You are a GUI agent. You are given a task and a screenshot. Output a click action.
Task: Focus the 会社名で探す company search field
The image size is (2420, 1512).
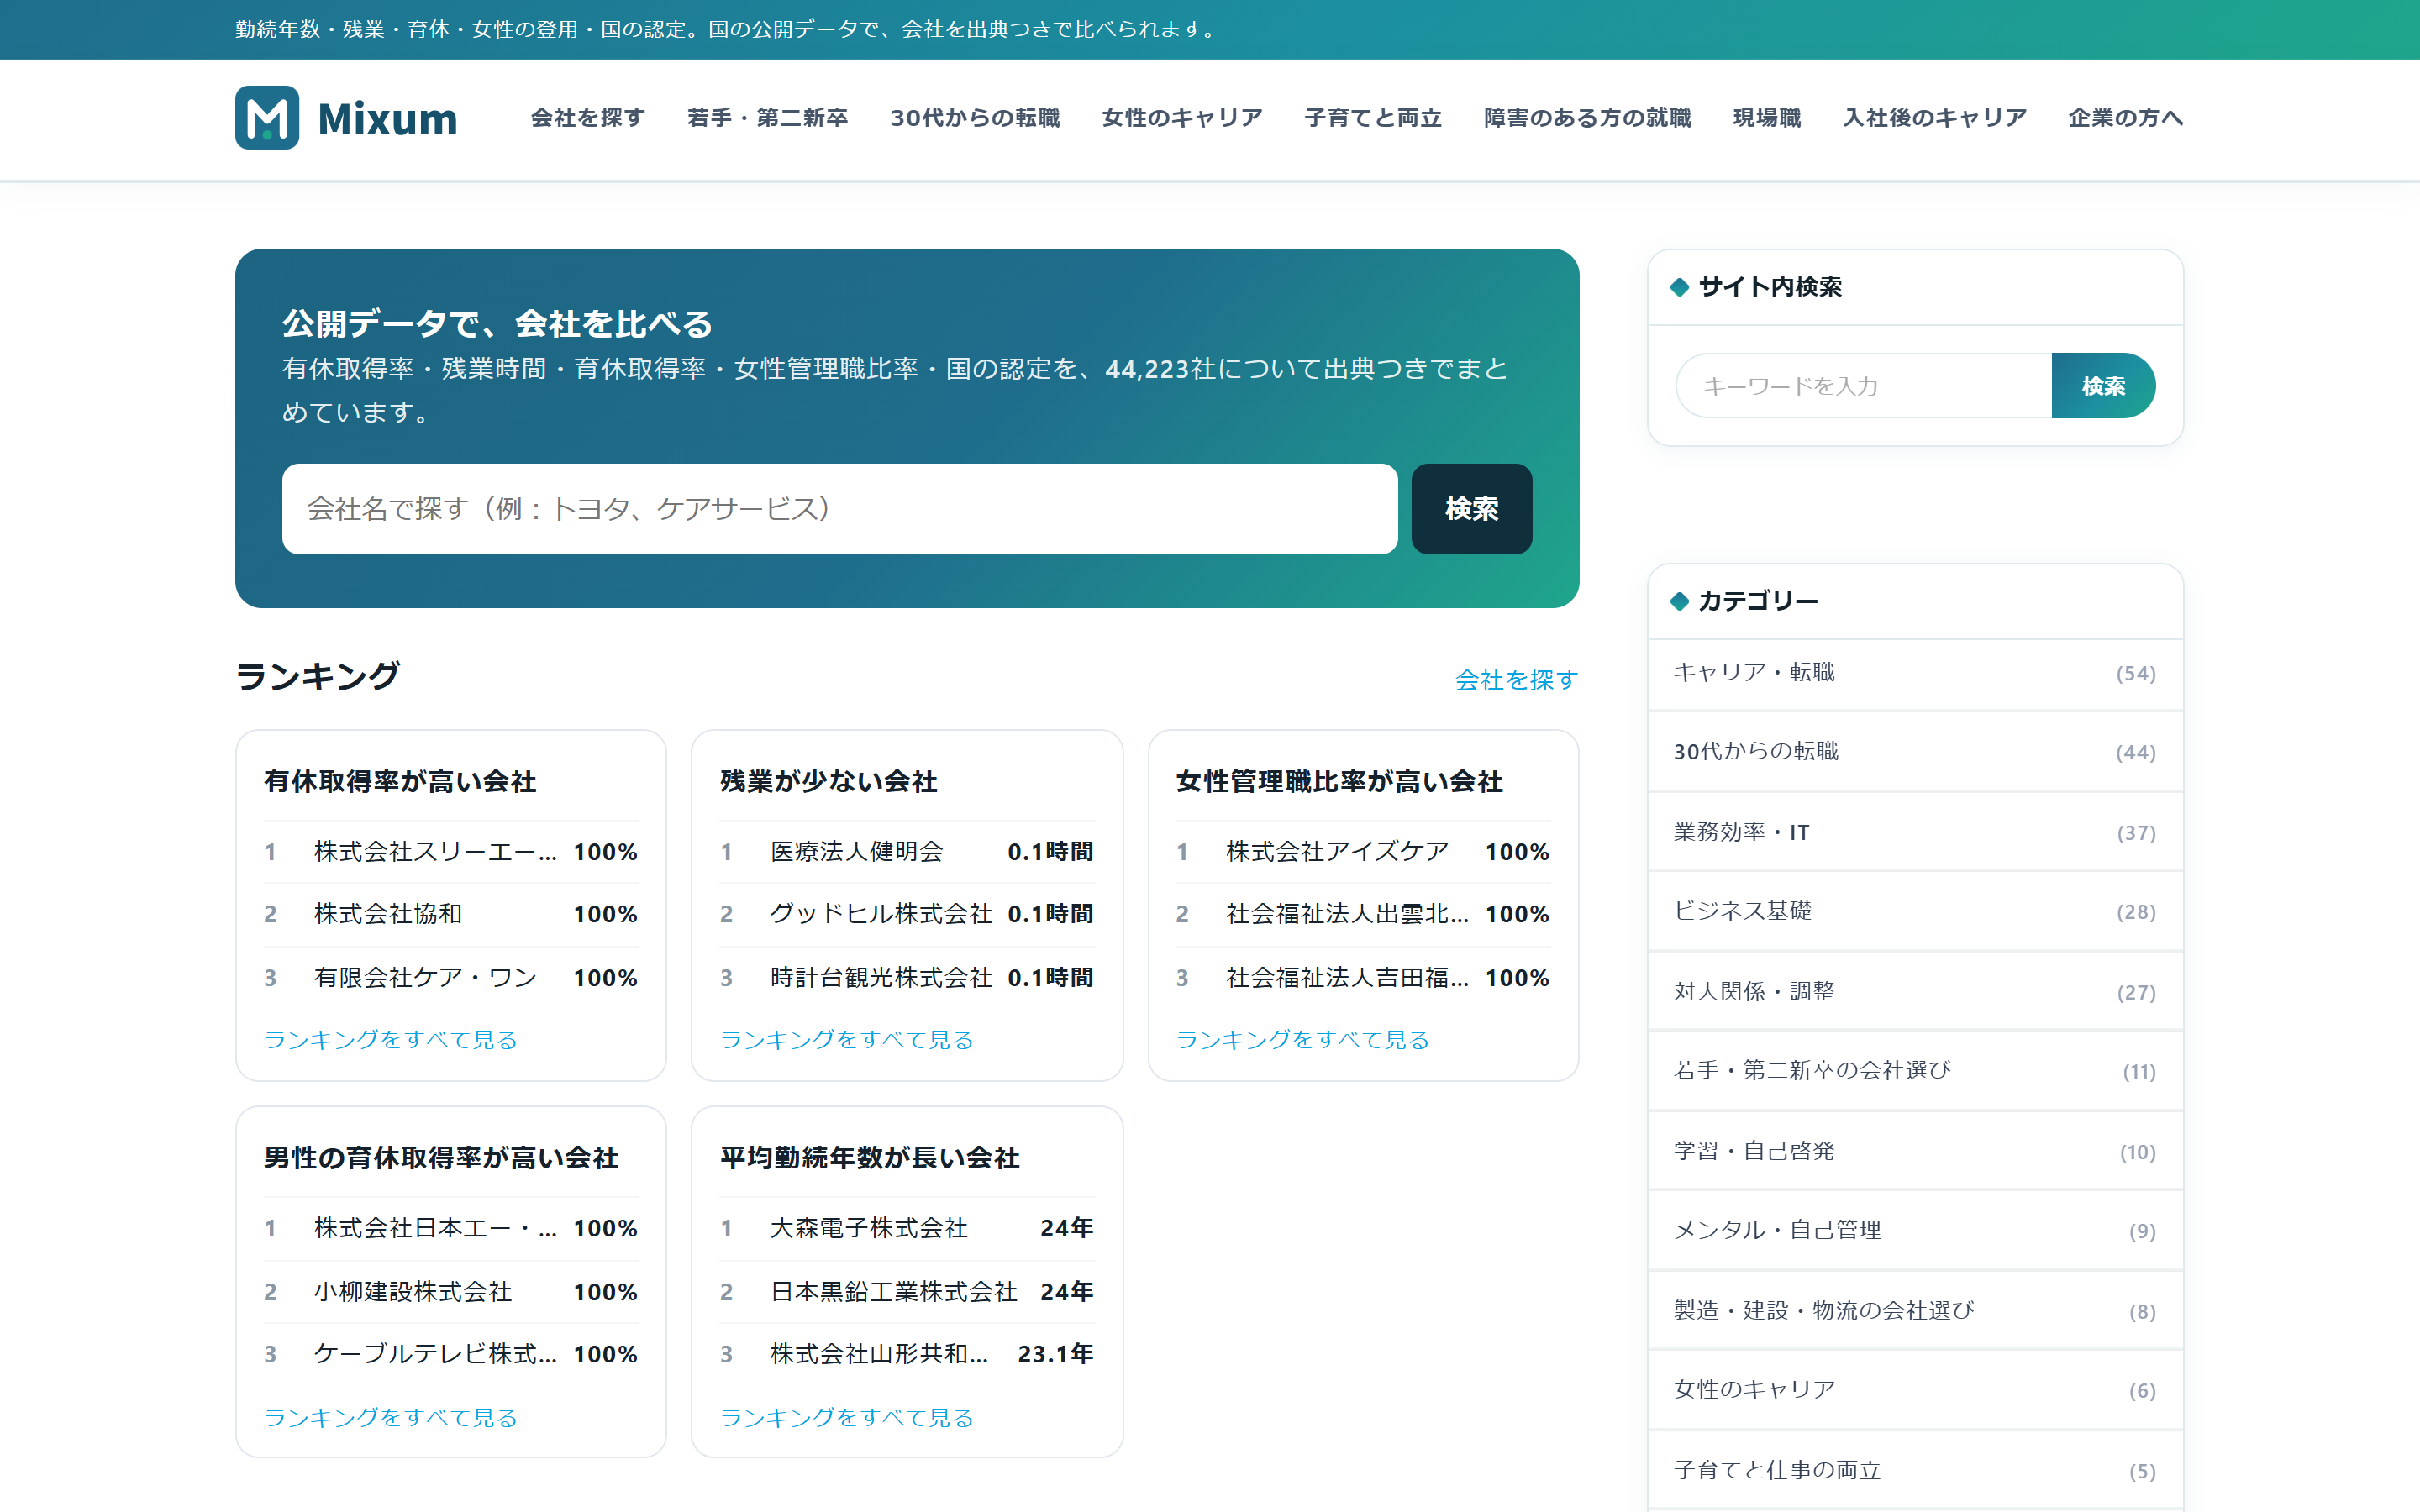coord(840,509)
